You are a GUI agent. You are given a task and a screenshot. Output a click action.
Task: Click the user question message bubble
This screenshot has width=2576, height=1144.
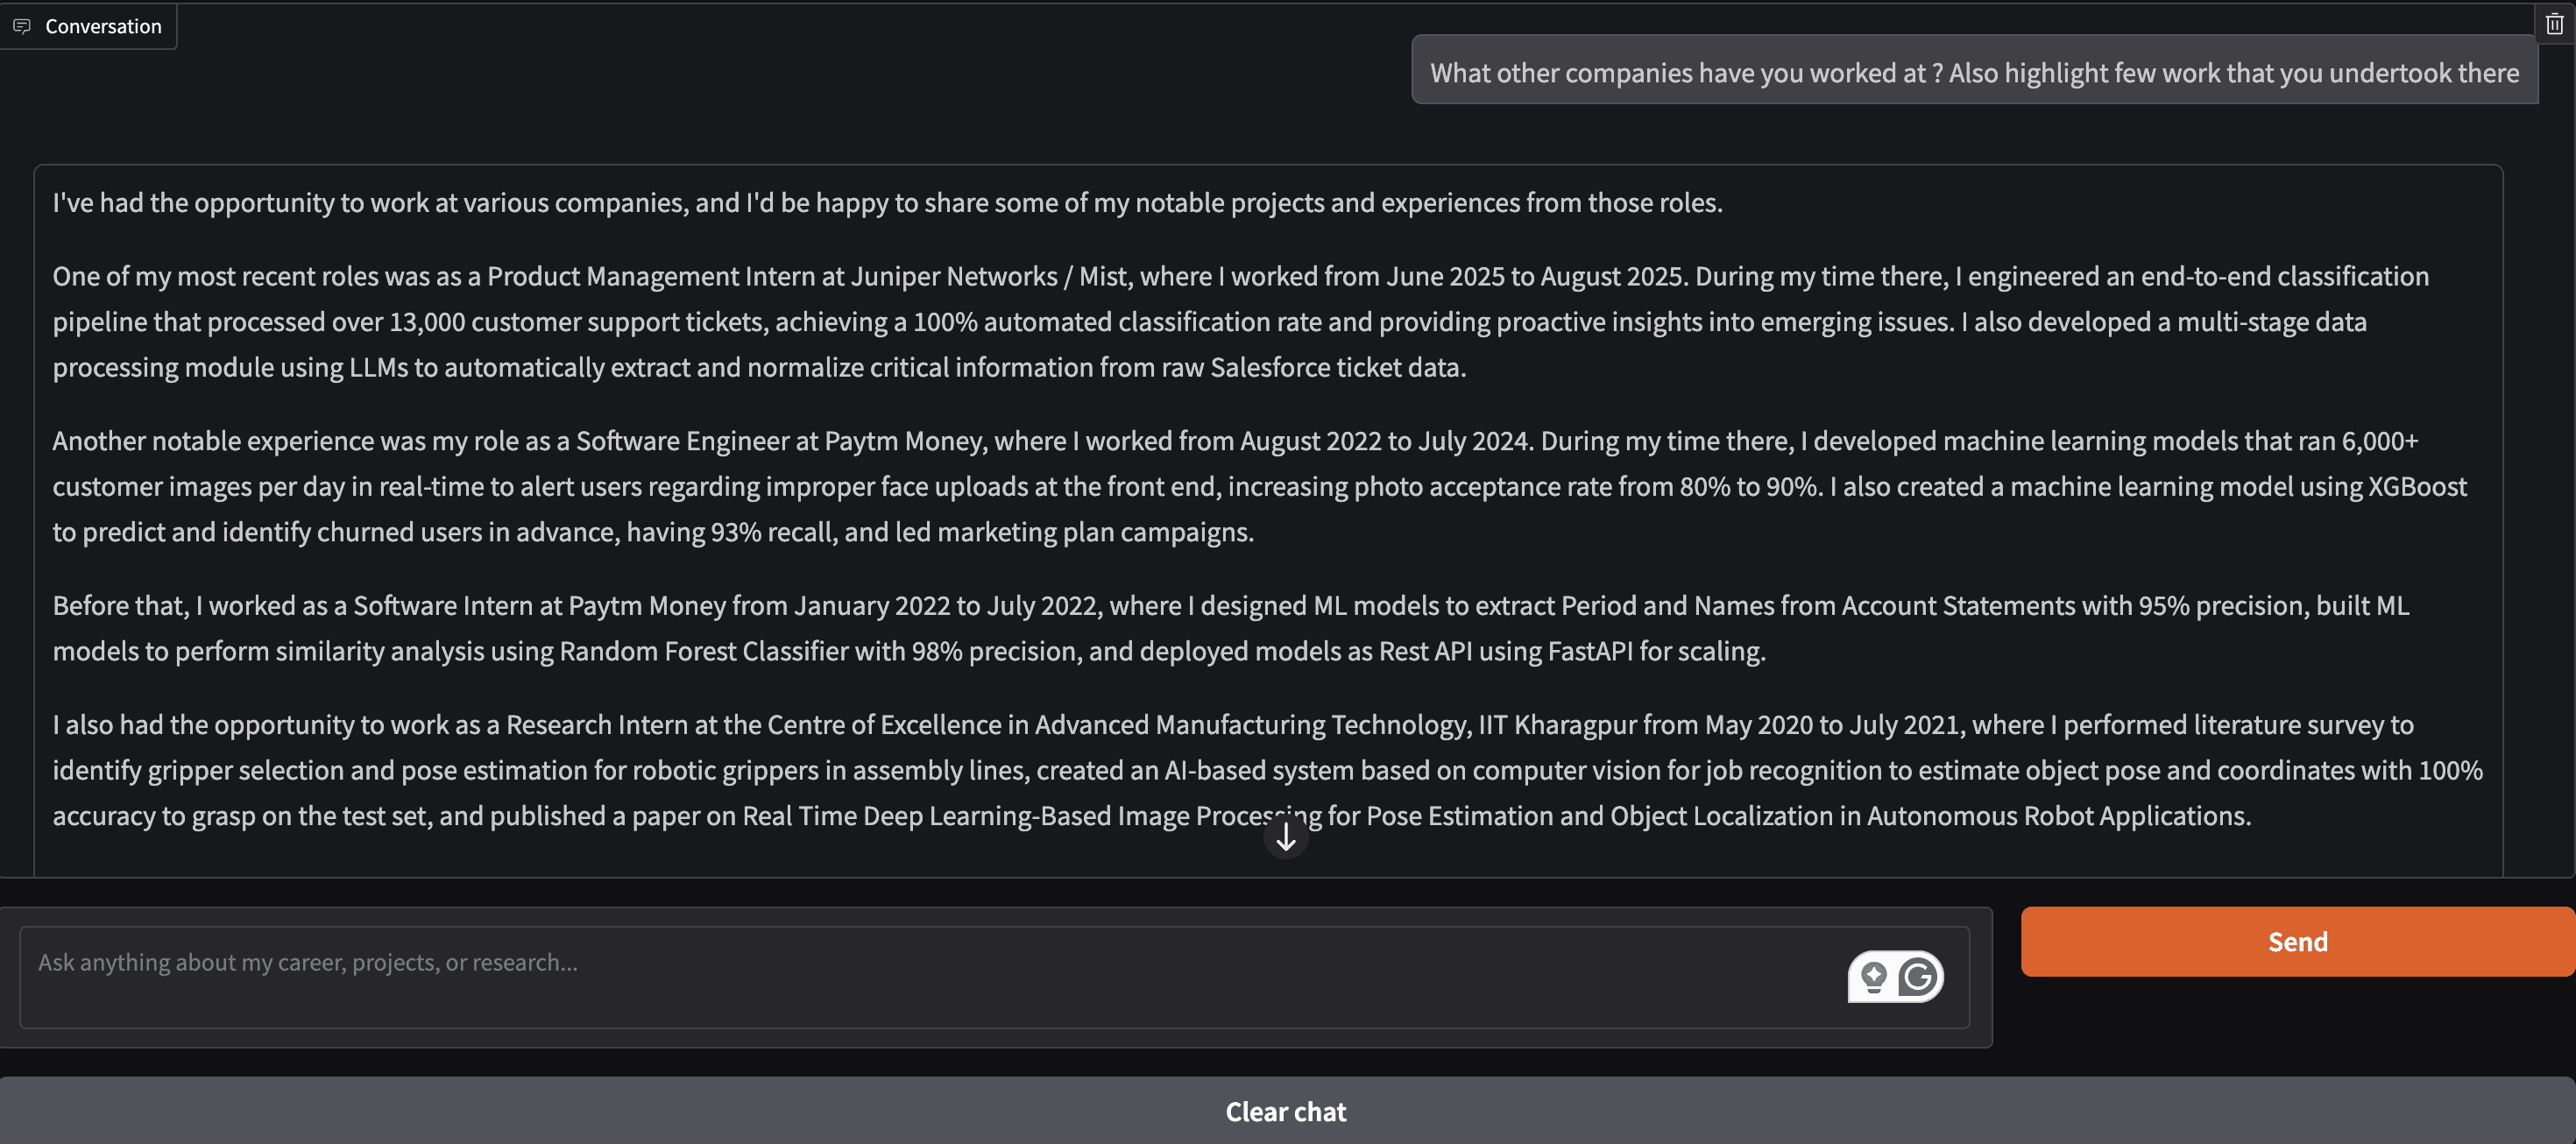click(1973, 72)
